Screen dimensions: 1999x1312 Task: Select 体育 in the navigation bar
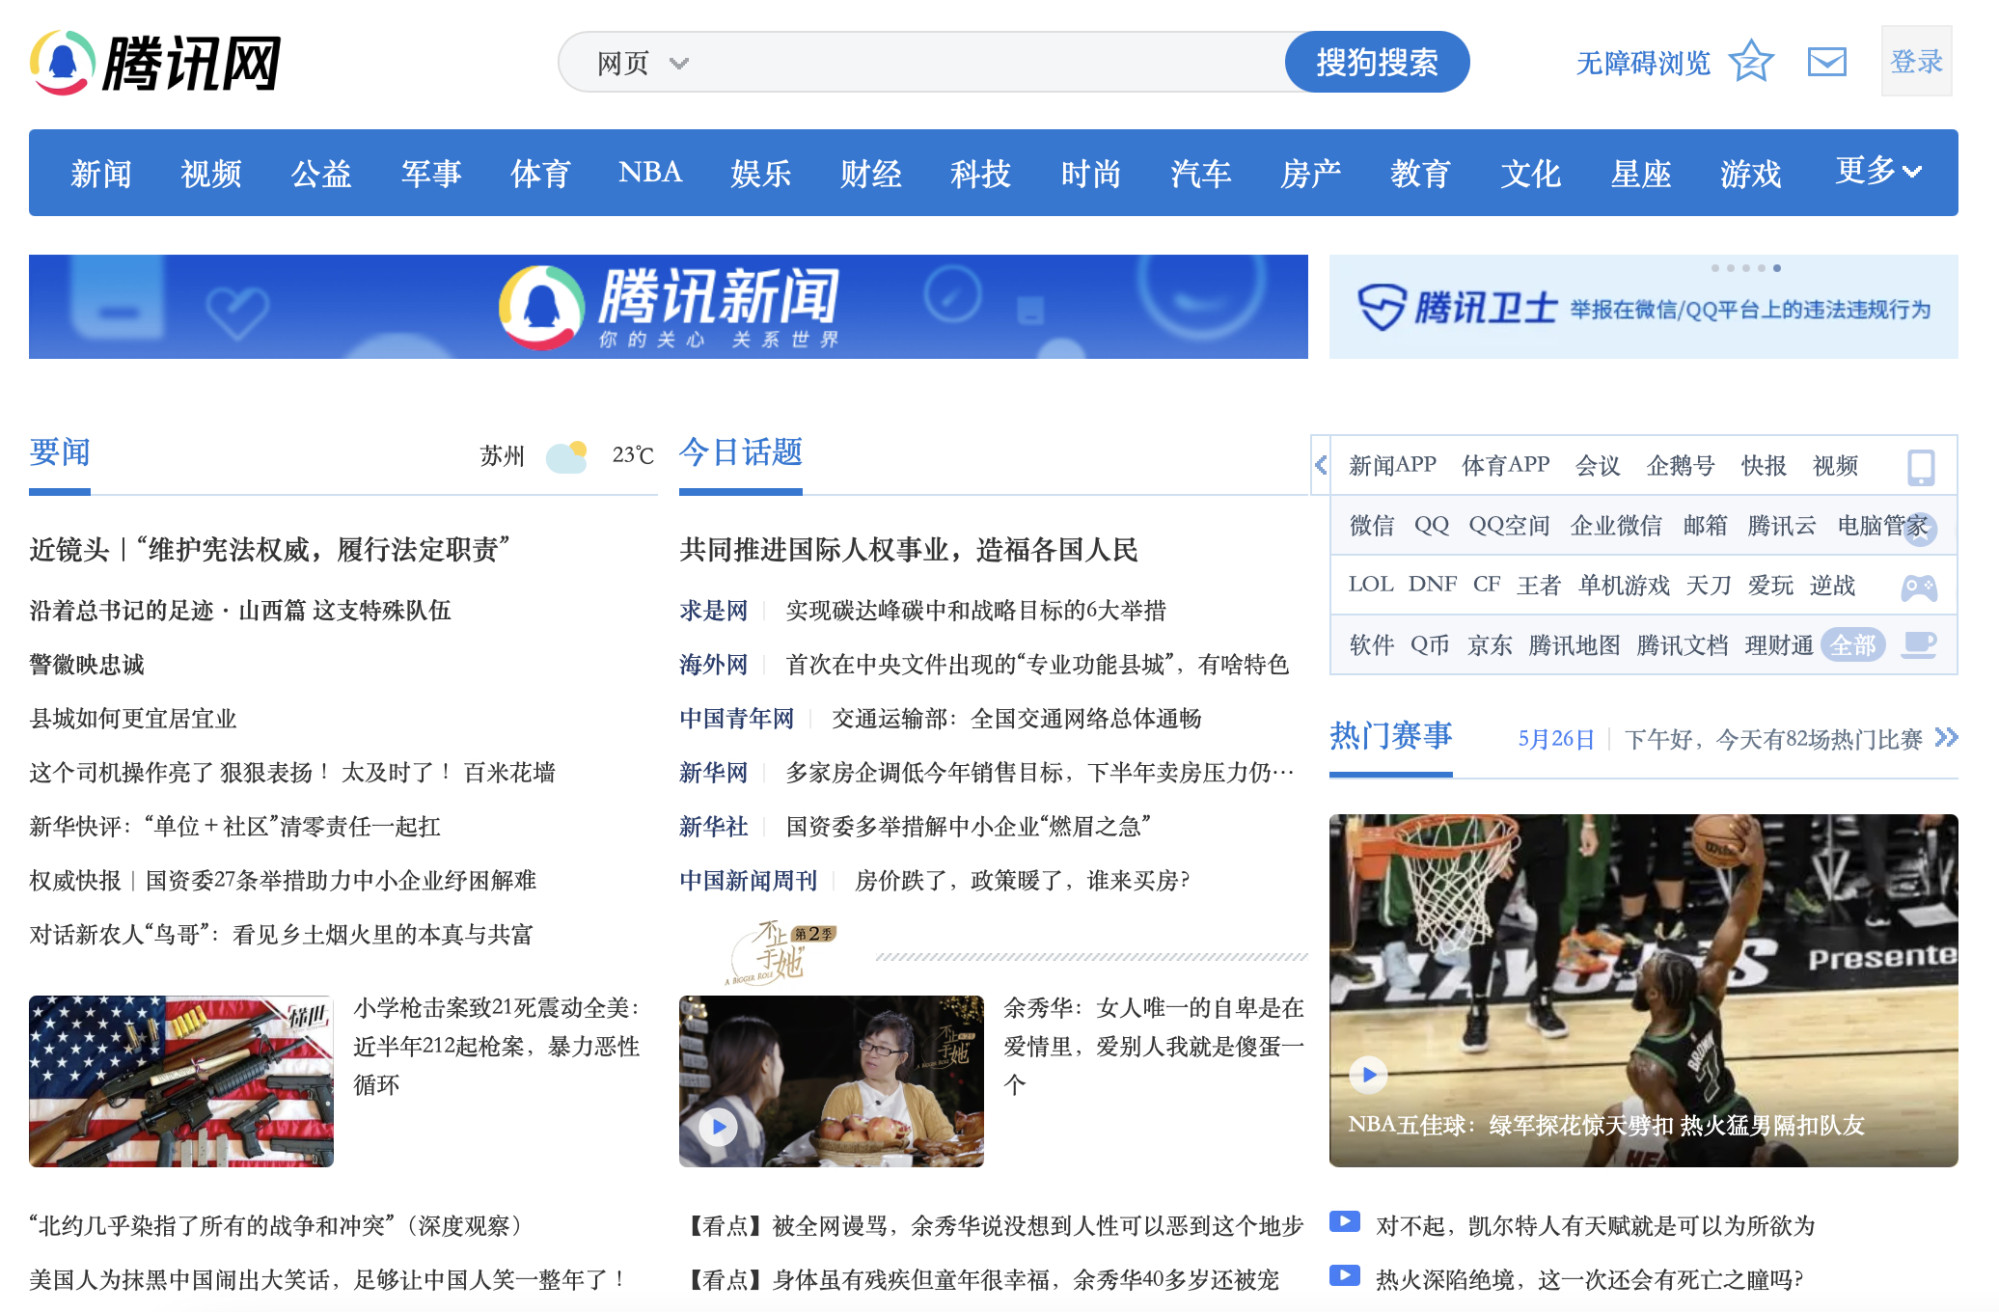pyautogui.click(x=540, y=173)
